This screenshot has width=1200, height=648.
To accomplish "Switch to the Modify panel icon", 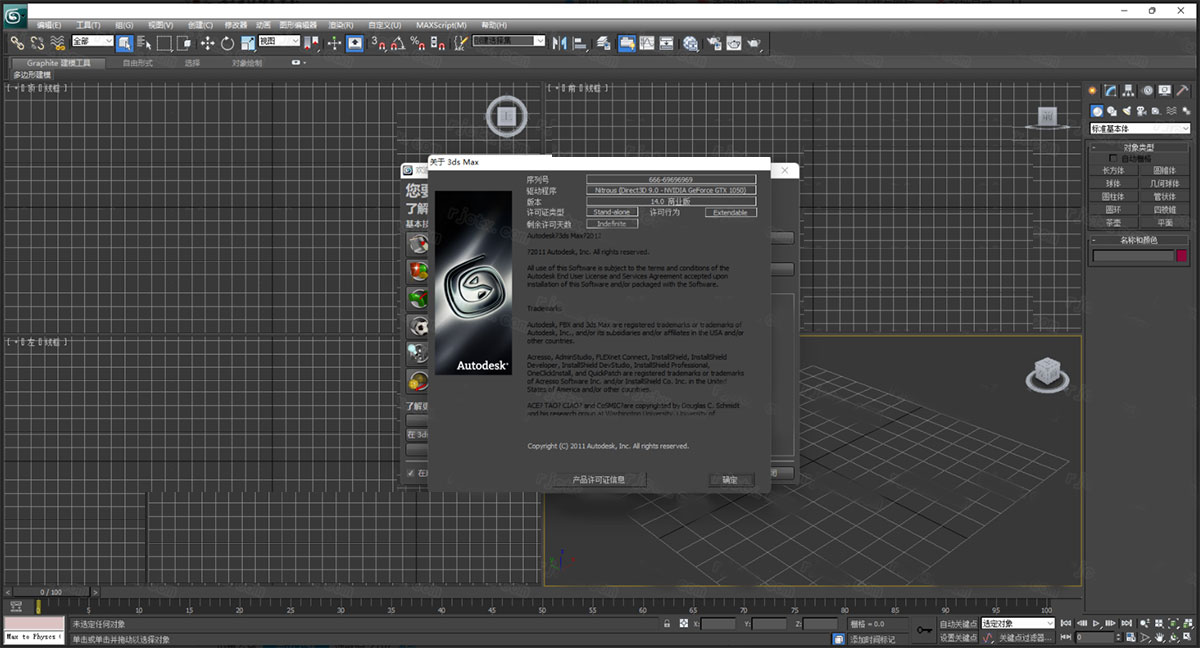I will coord(1110,90).
